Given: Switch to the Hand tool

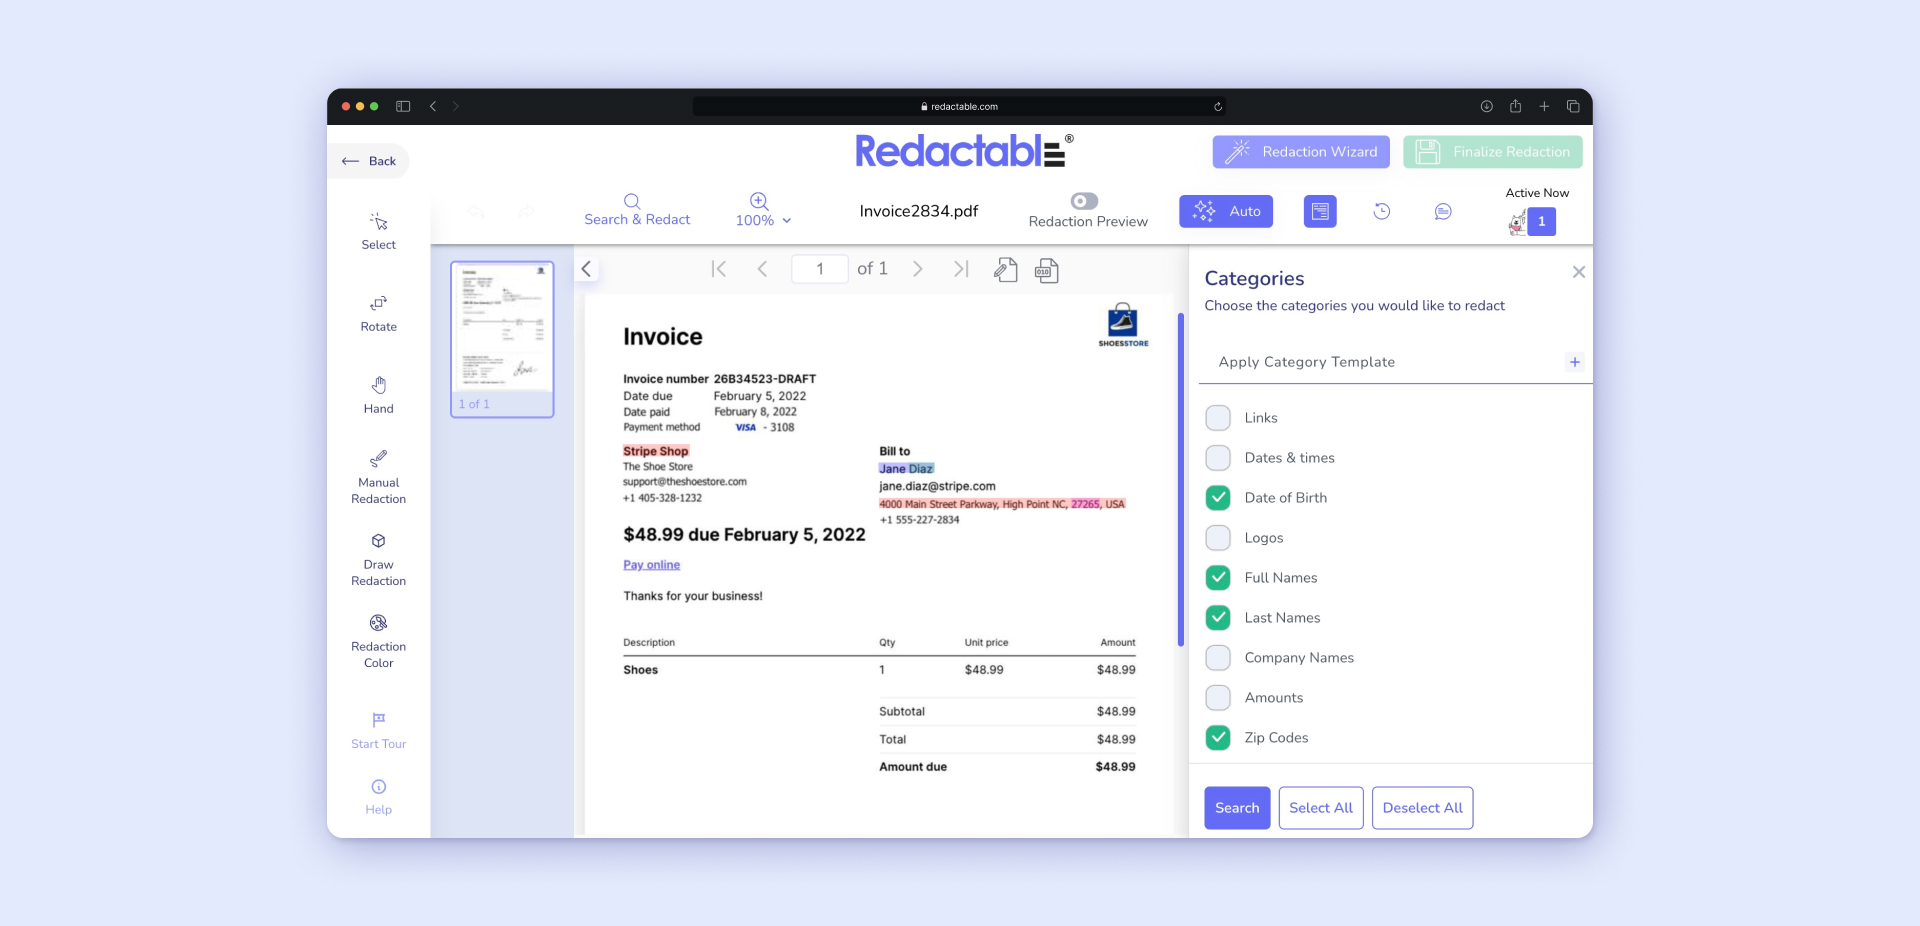Looking at the screenshot, I should 378,394.
